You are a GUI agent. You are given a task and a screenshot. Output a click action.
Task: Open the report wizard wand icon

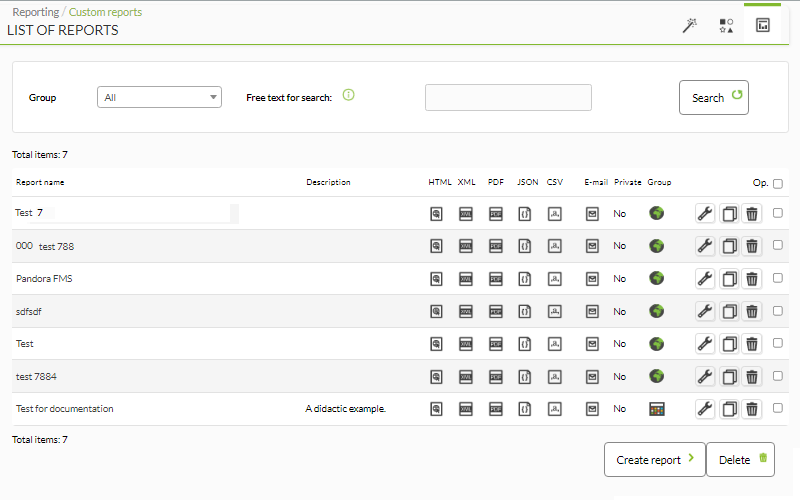click(689, 26)
